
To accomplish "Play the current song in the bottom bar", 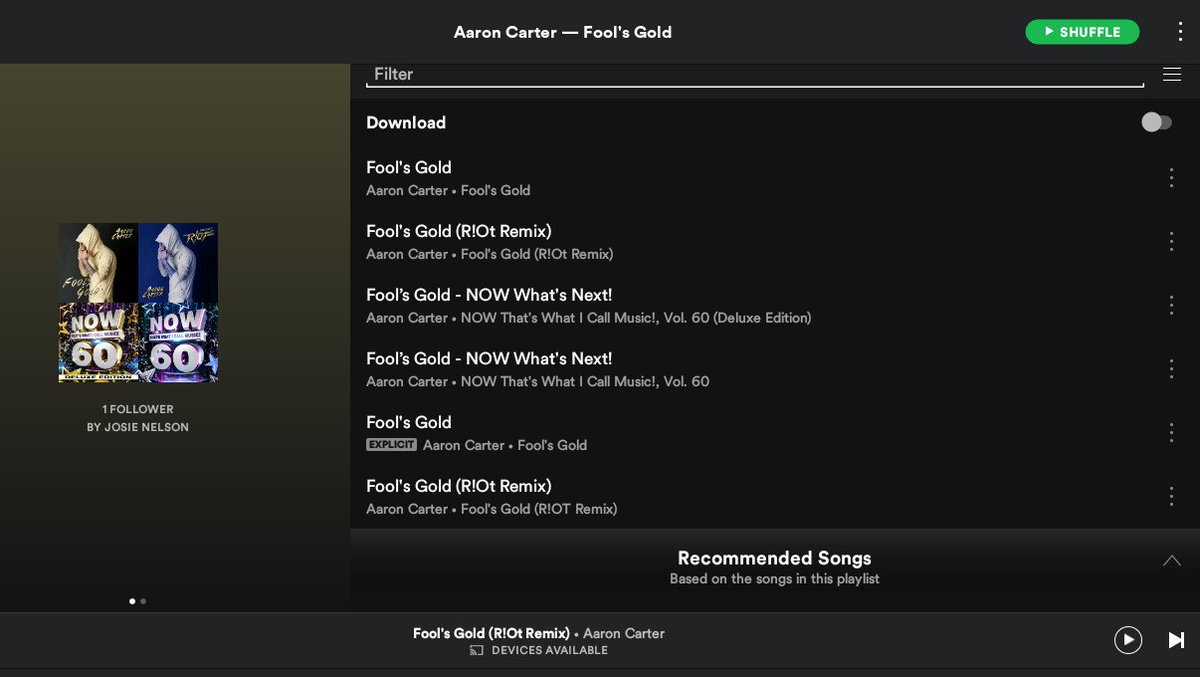I will [x=1128, y=640].
